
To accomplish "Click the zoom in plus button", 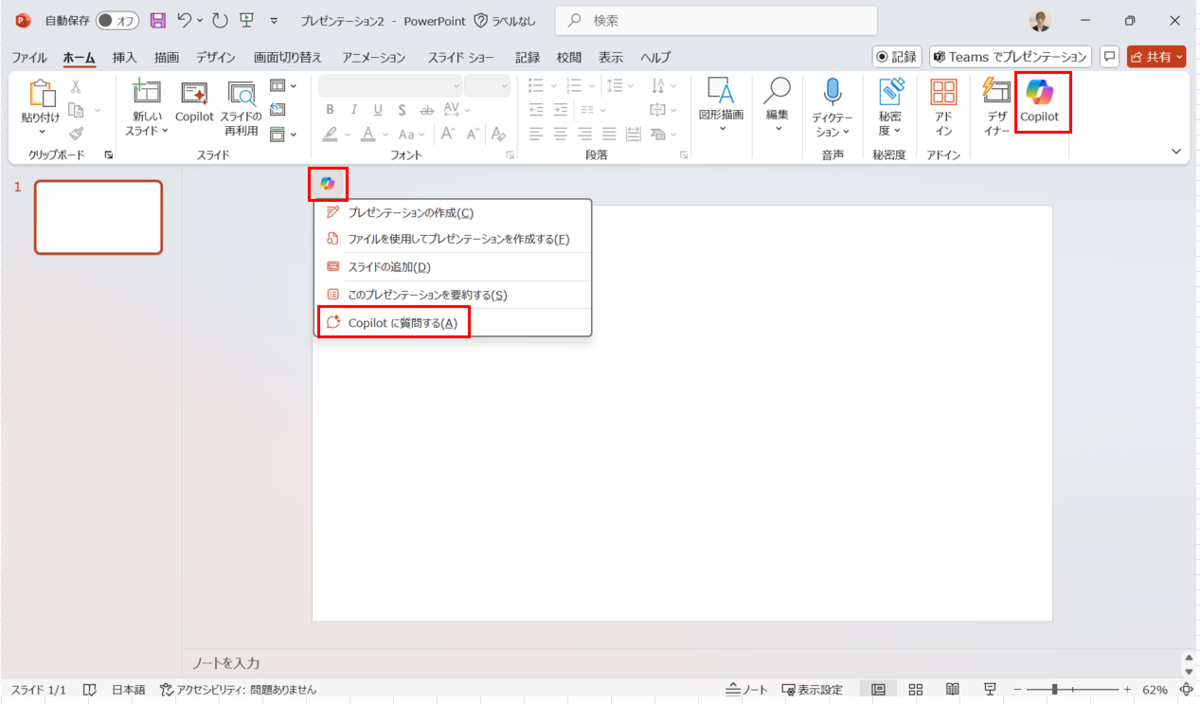I will (1127, 690).
